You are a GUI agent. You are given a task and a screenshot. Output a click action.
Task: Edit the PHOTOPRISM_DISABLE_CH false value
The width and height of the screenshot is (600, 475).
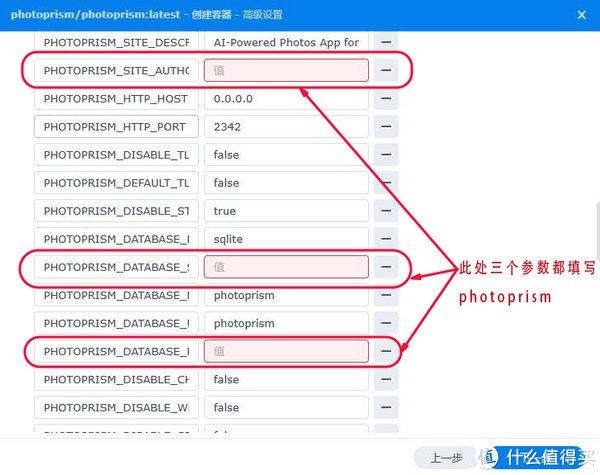click(x=286, y=379)
